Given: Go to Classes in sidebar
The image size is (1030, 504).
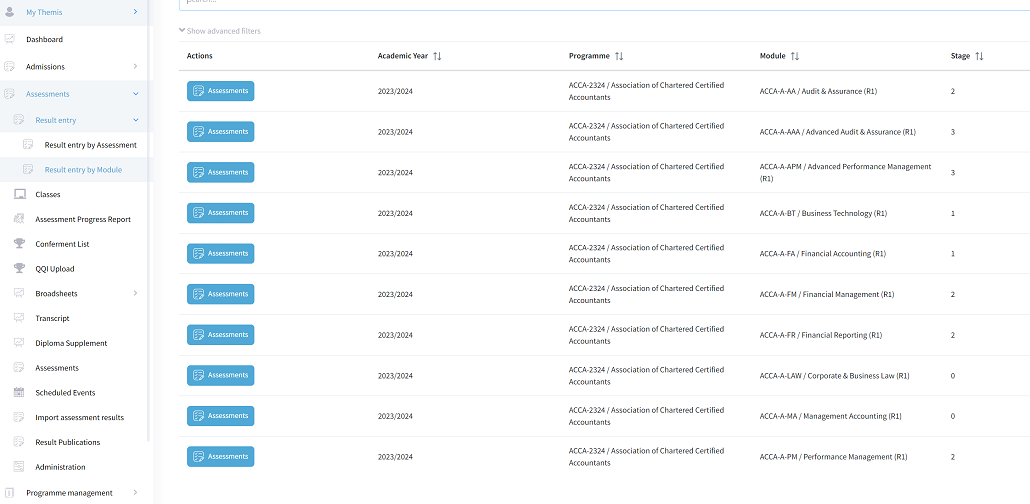Looking at the screenshot, I should pyautogui.click(x=48, y=195).
